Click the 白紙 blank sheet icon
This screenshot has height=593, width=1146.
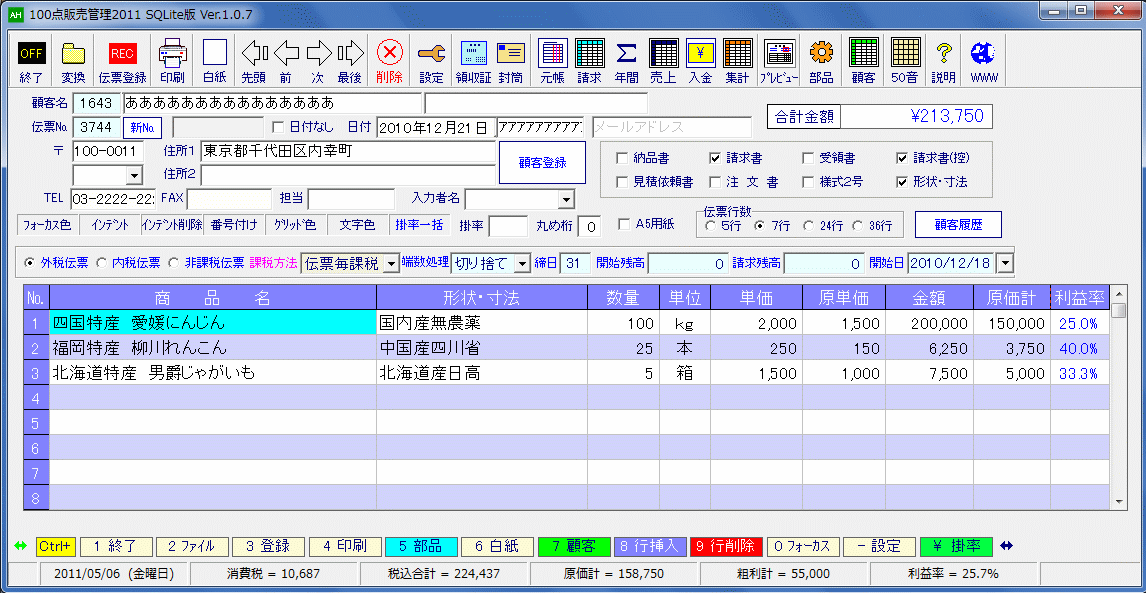pyautogui.click(x=215, y=61)
